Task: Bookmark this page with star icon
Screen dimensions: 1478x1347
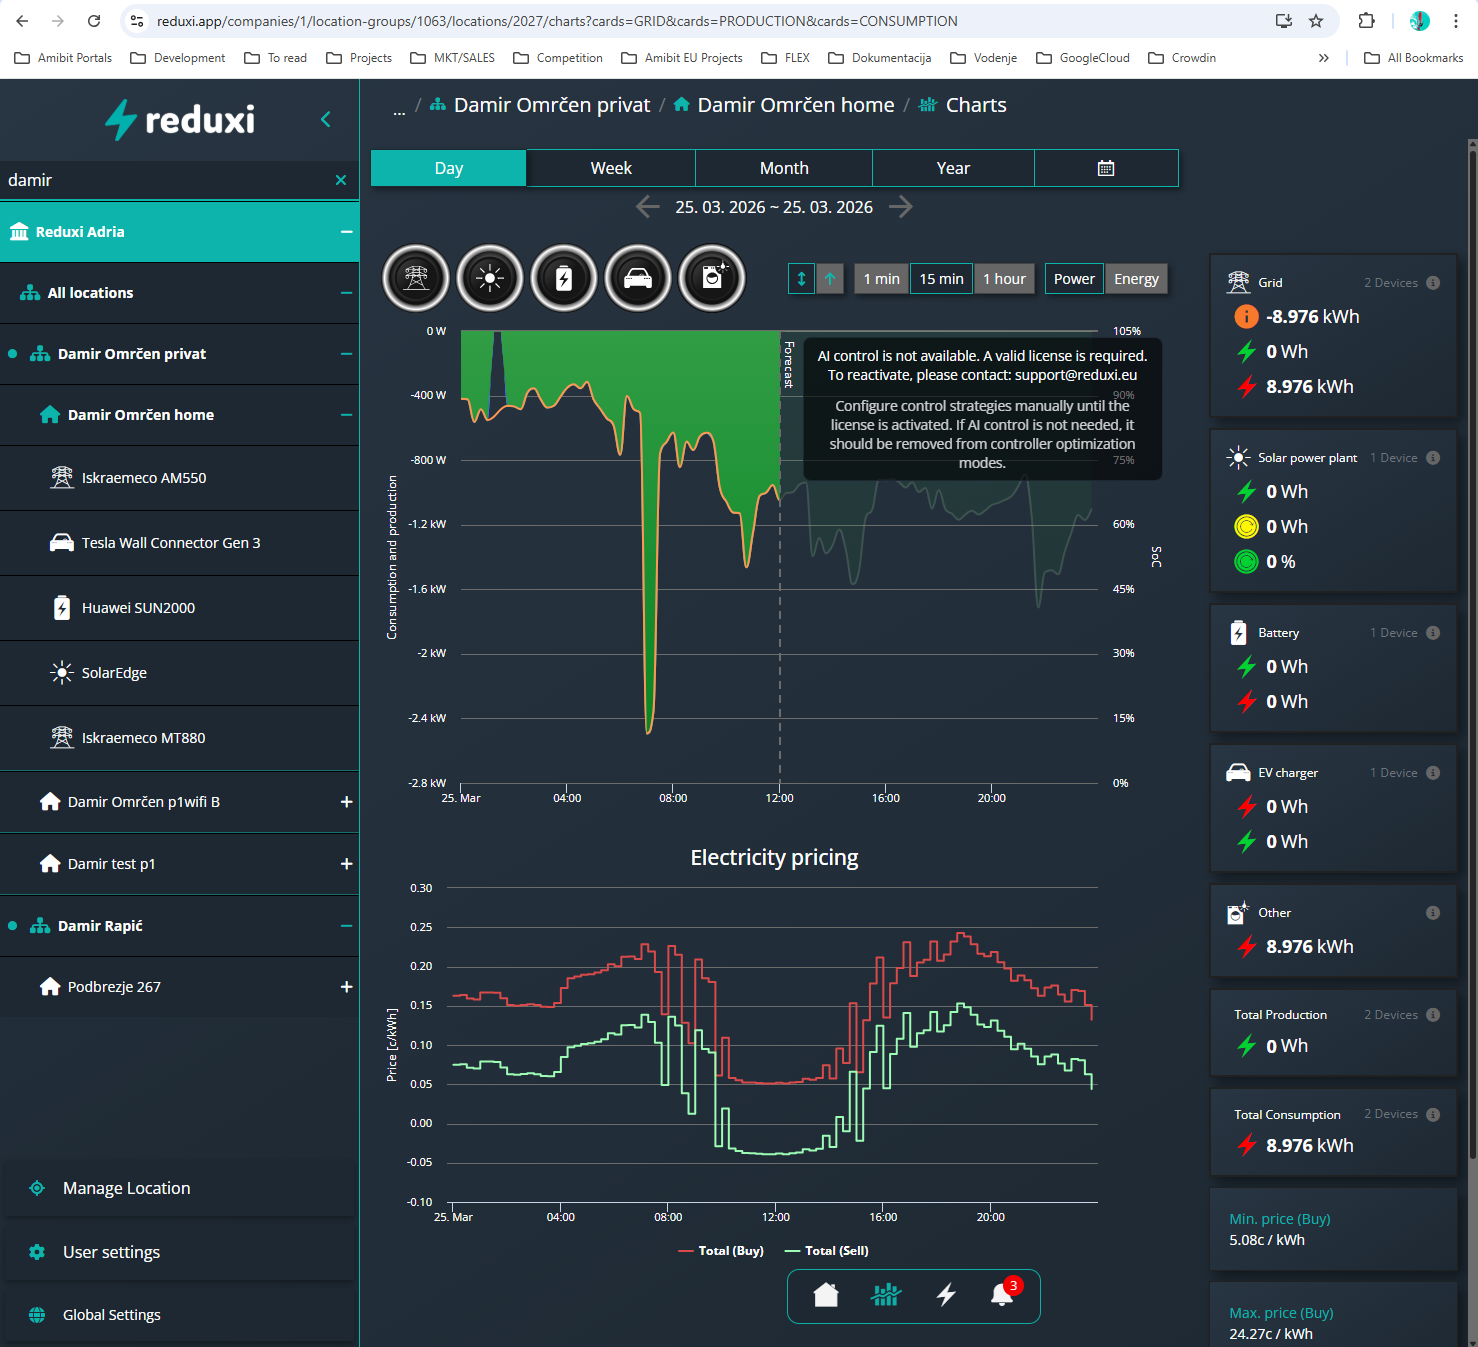Action: [1316, 21]
